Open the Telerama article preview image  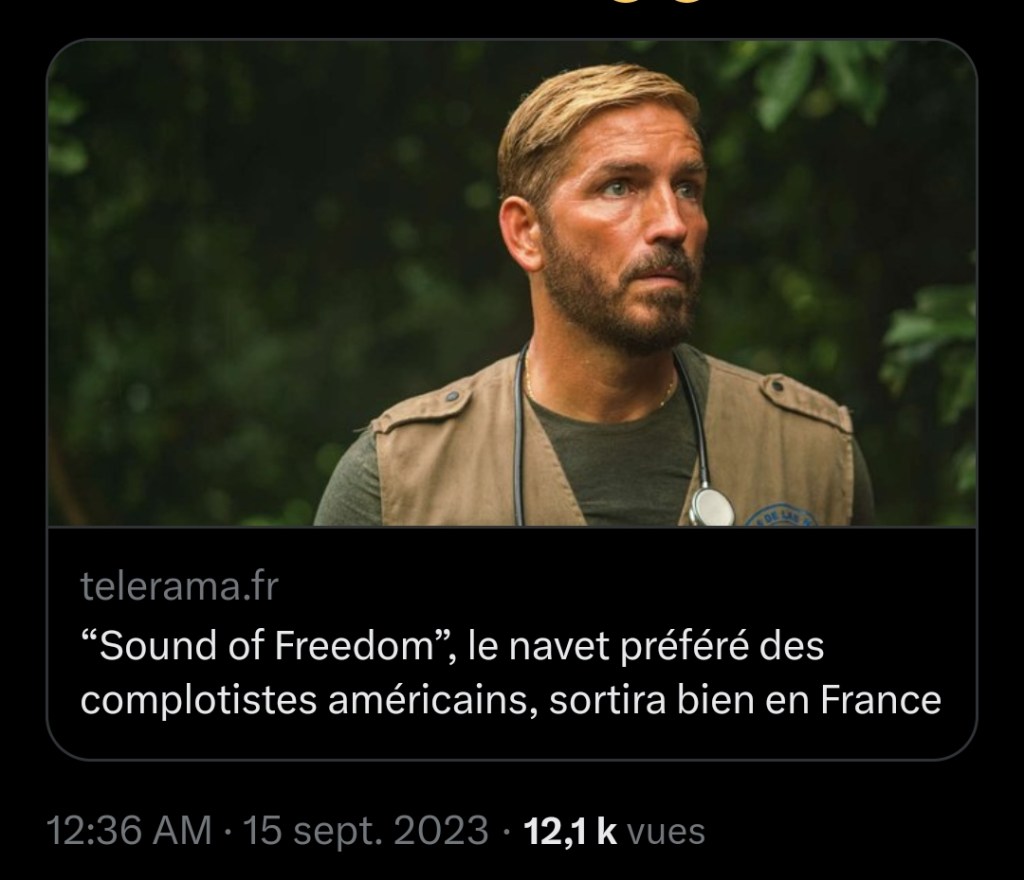click(x=512, y=283)
